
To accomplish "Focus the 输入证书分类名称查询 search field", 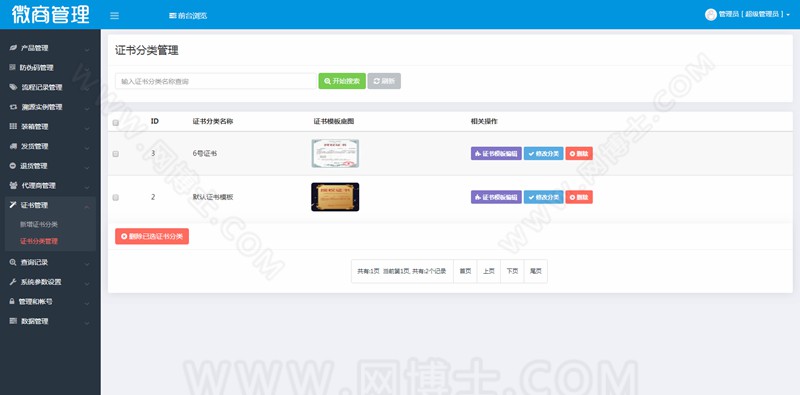I will [216, 81].
